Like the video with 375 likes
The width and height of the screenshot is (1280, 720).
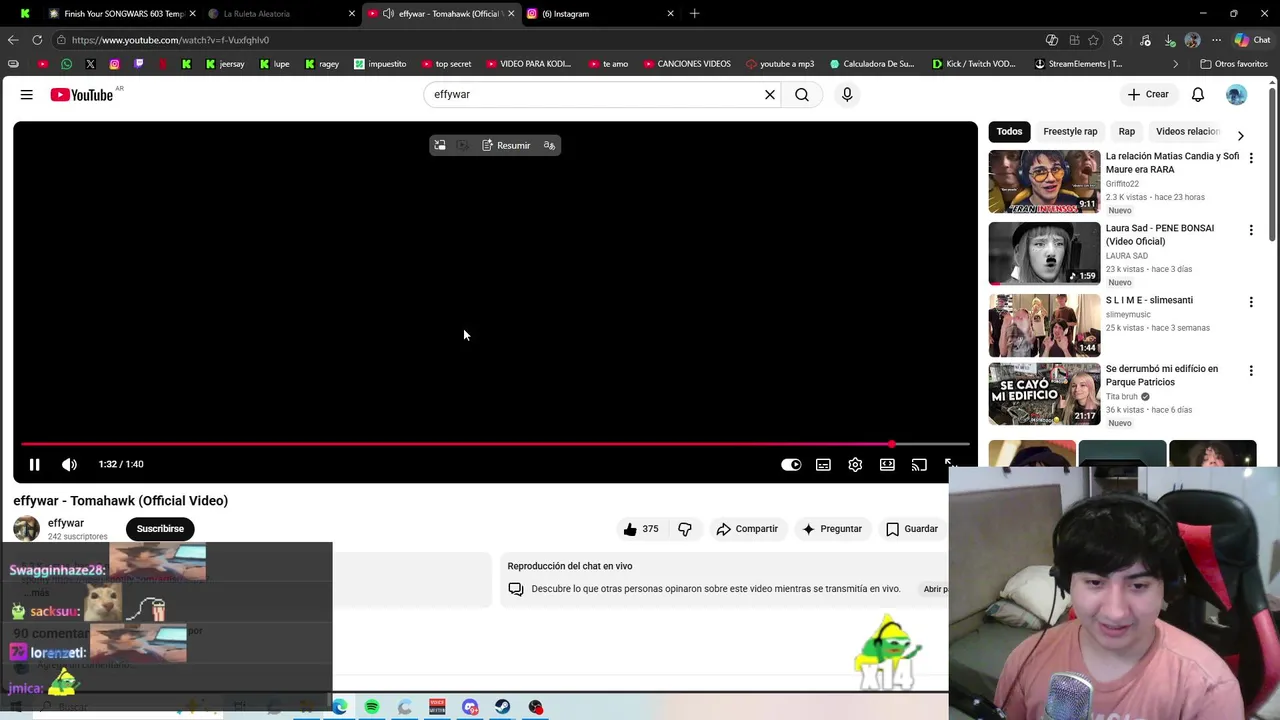641,529
